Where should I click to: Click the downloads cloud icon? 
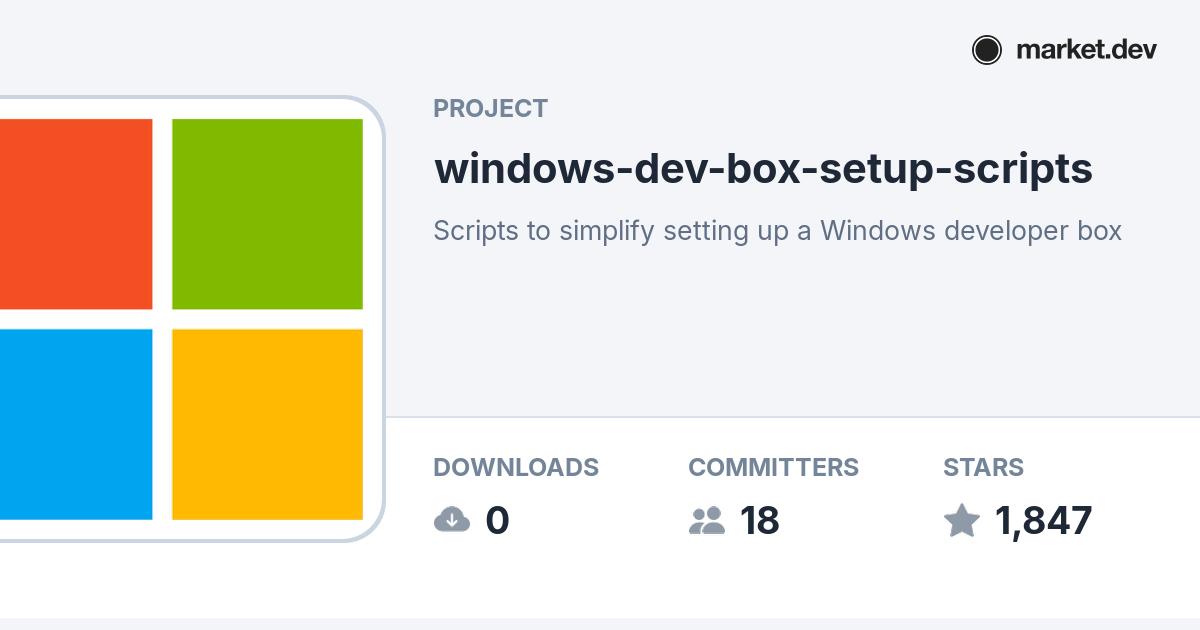pos(452,520)
